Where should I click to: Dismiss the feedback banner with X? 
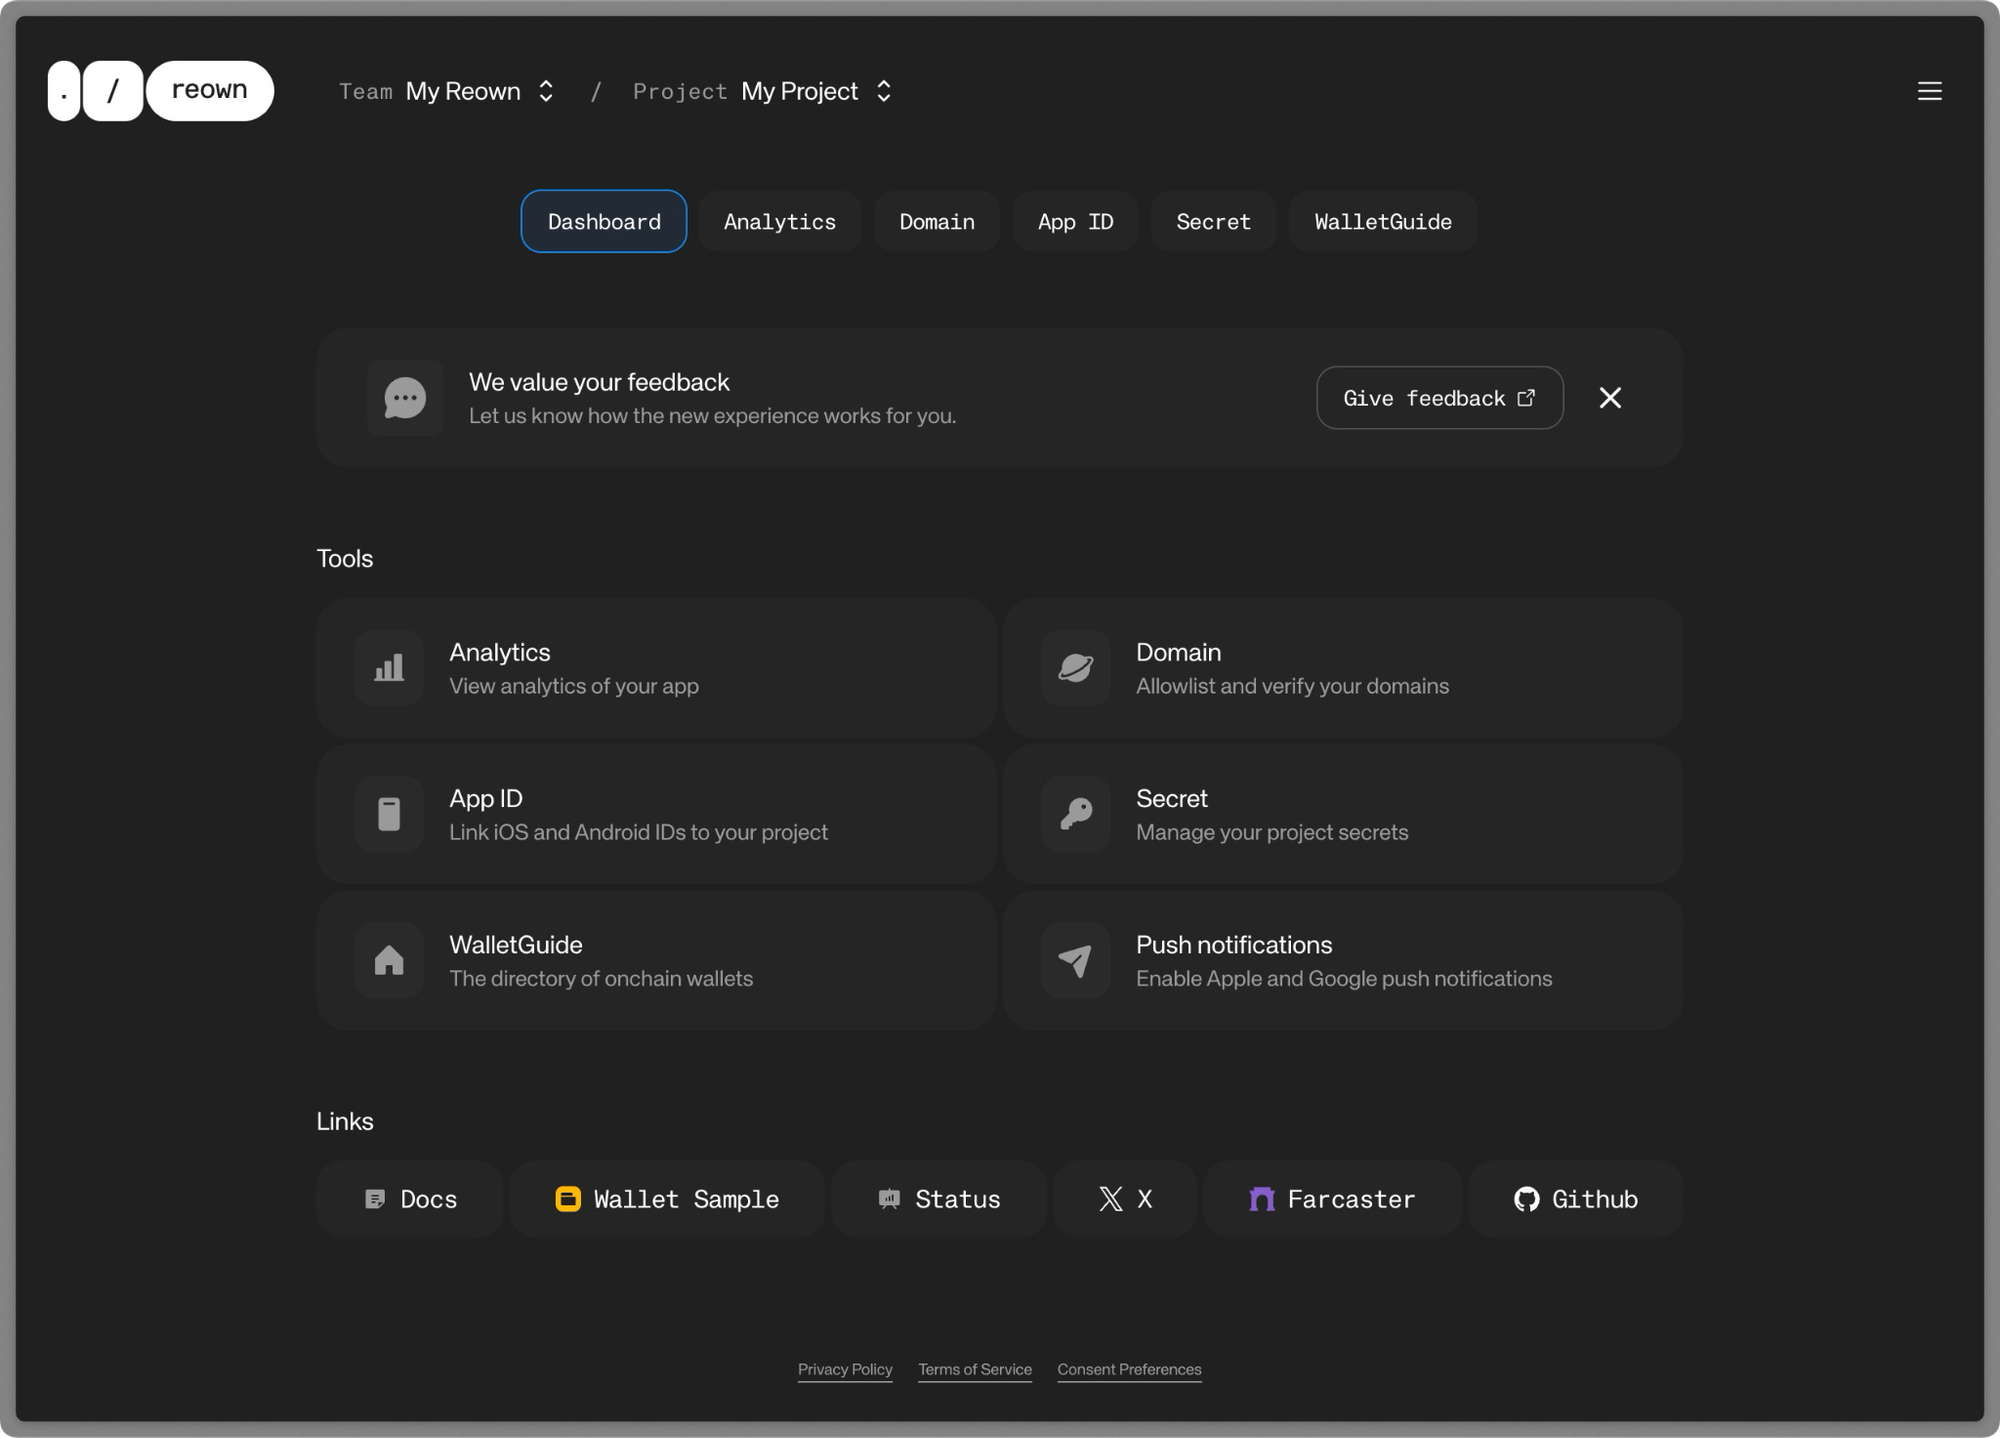(x=1610, y=398)
